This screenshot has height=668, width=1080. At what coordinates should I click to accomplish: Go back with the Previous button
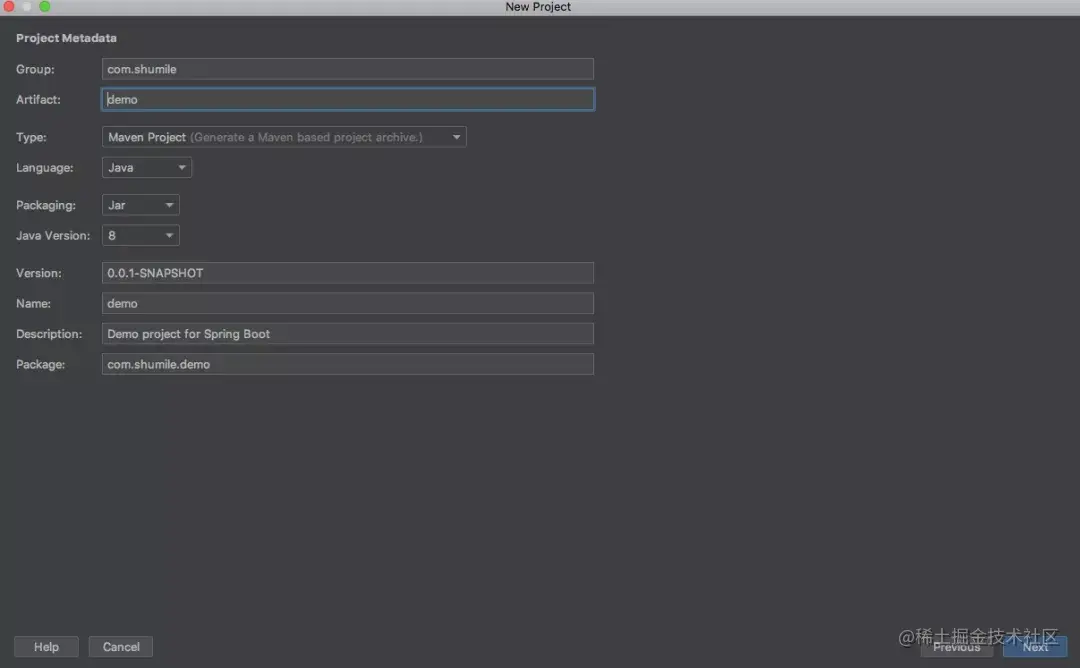click(957, 647)
